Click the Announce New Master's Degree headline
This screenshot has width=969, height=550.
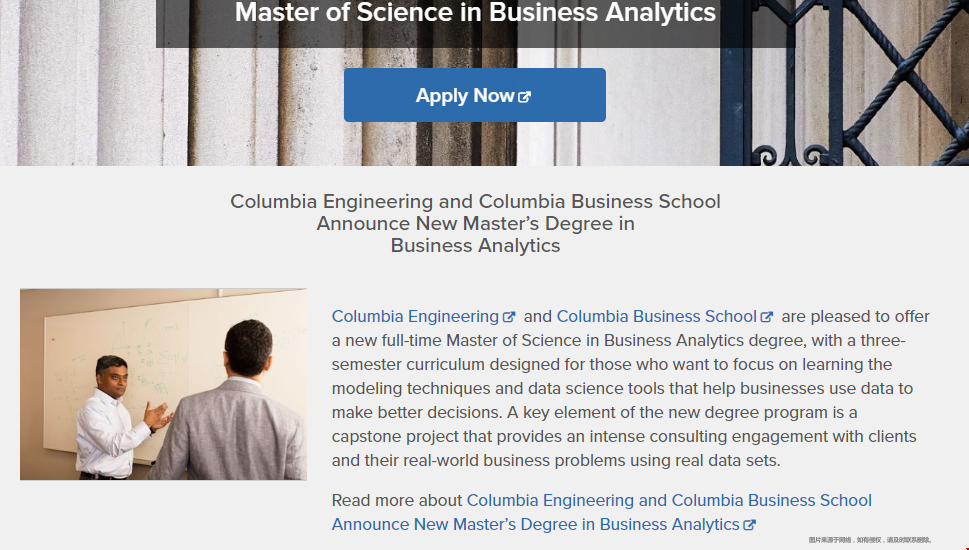click(x=475, y=223)
